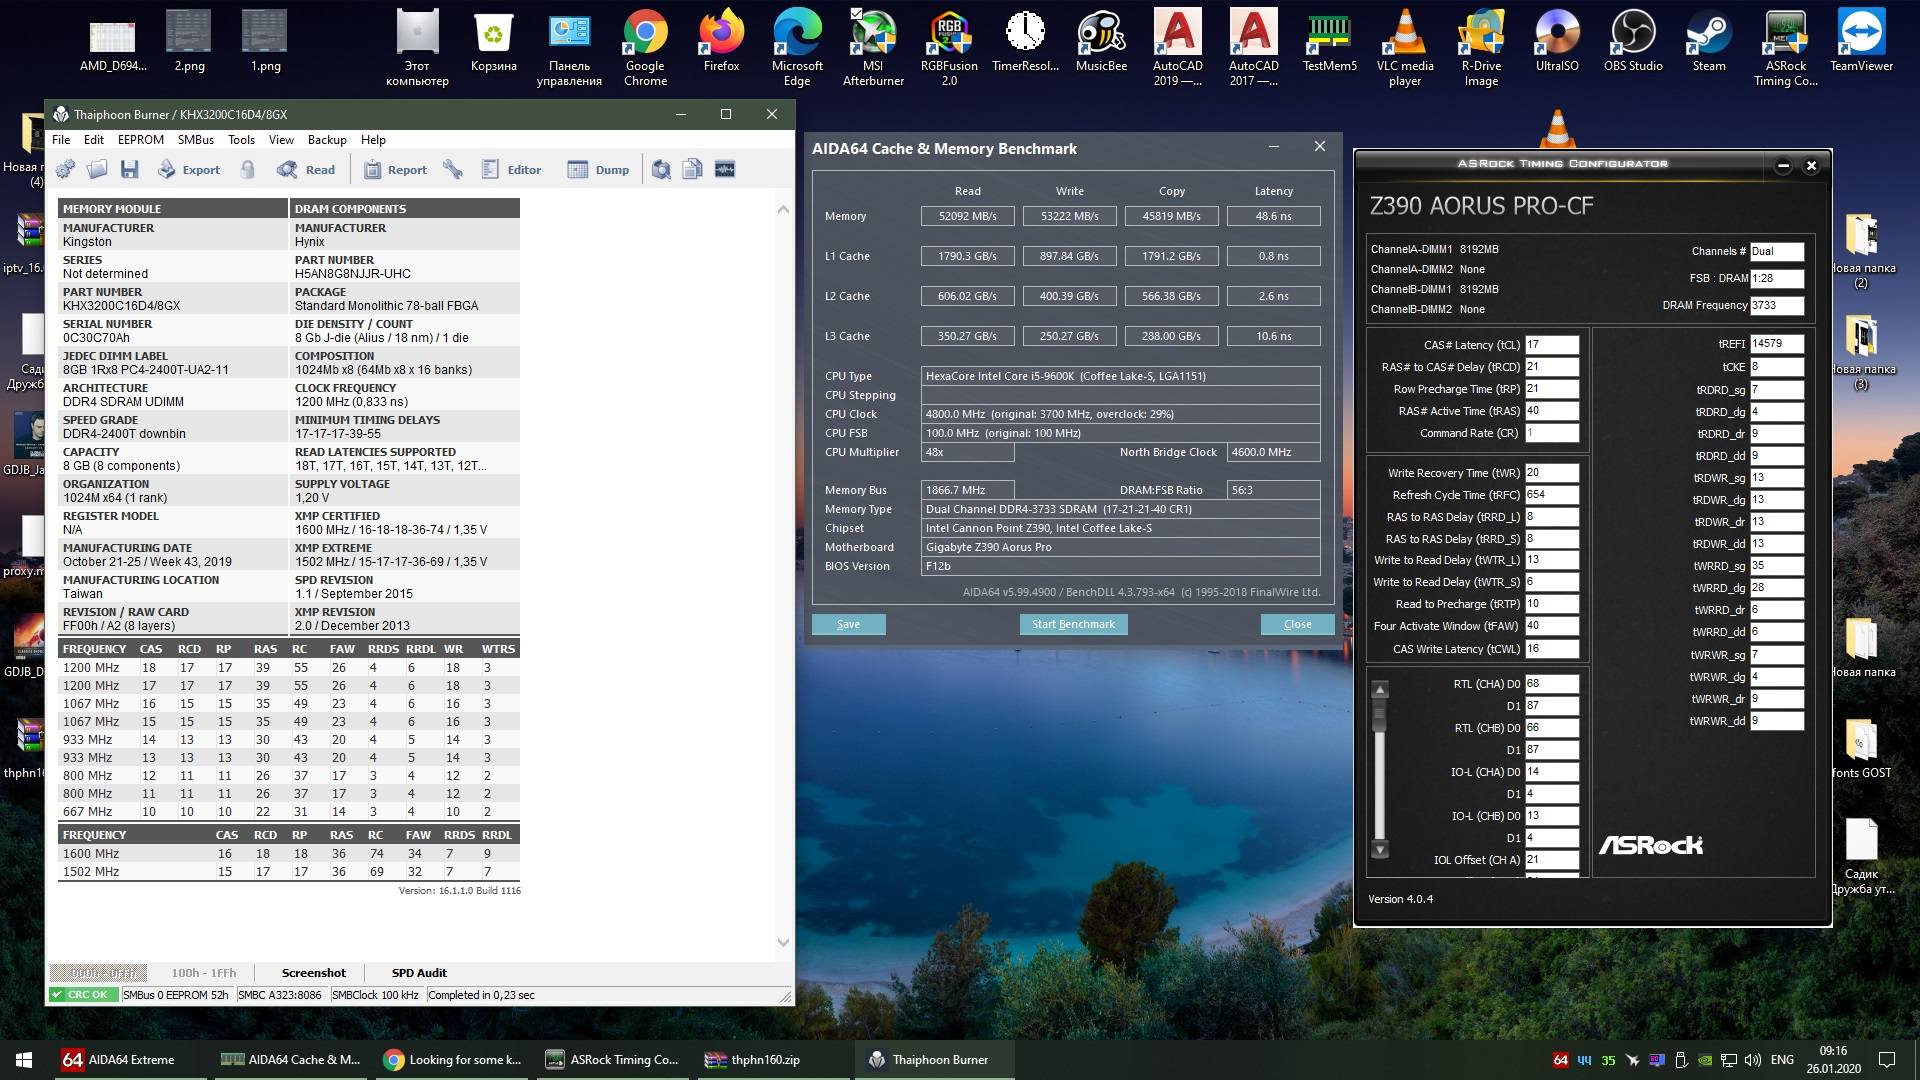
Task: Click the 1600 MHz XMP profile row
Action: point(289,854)
